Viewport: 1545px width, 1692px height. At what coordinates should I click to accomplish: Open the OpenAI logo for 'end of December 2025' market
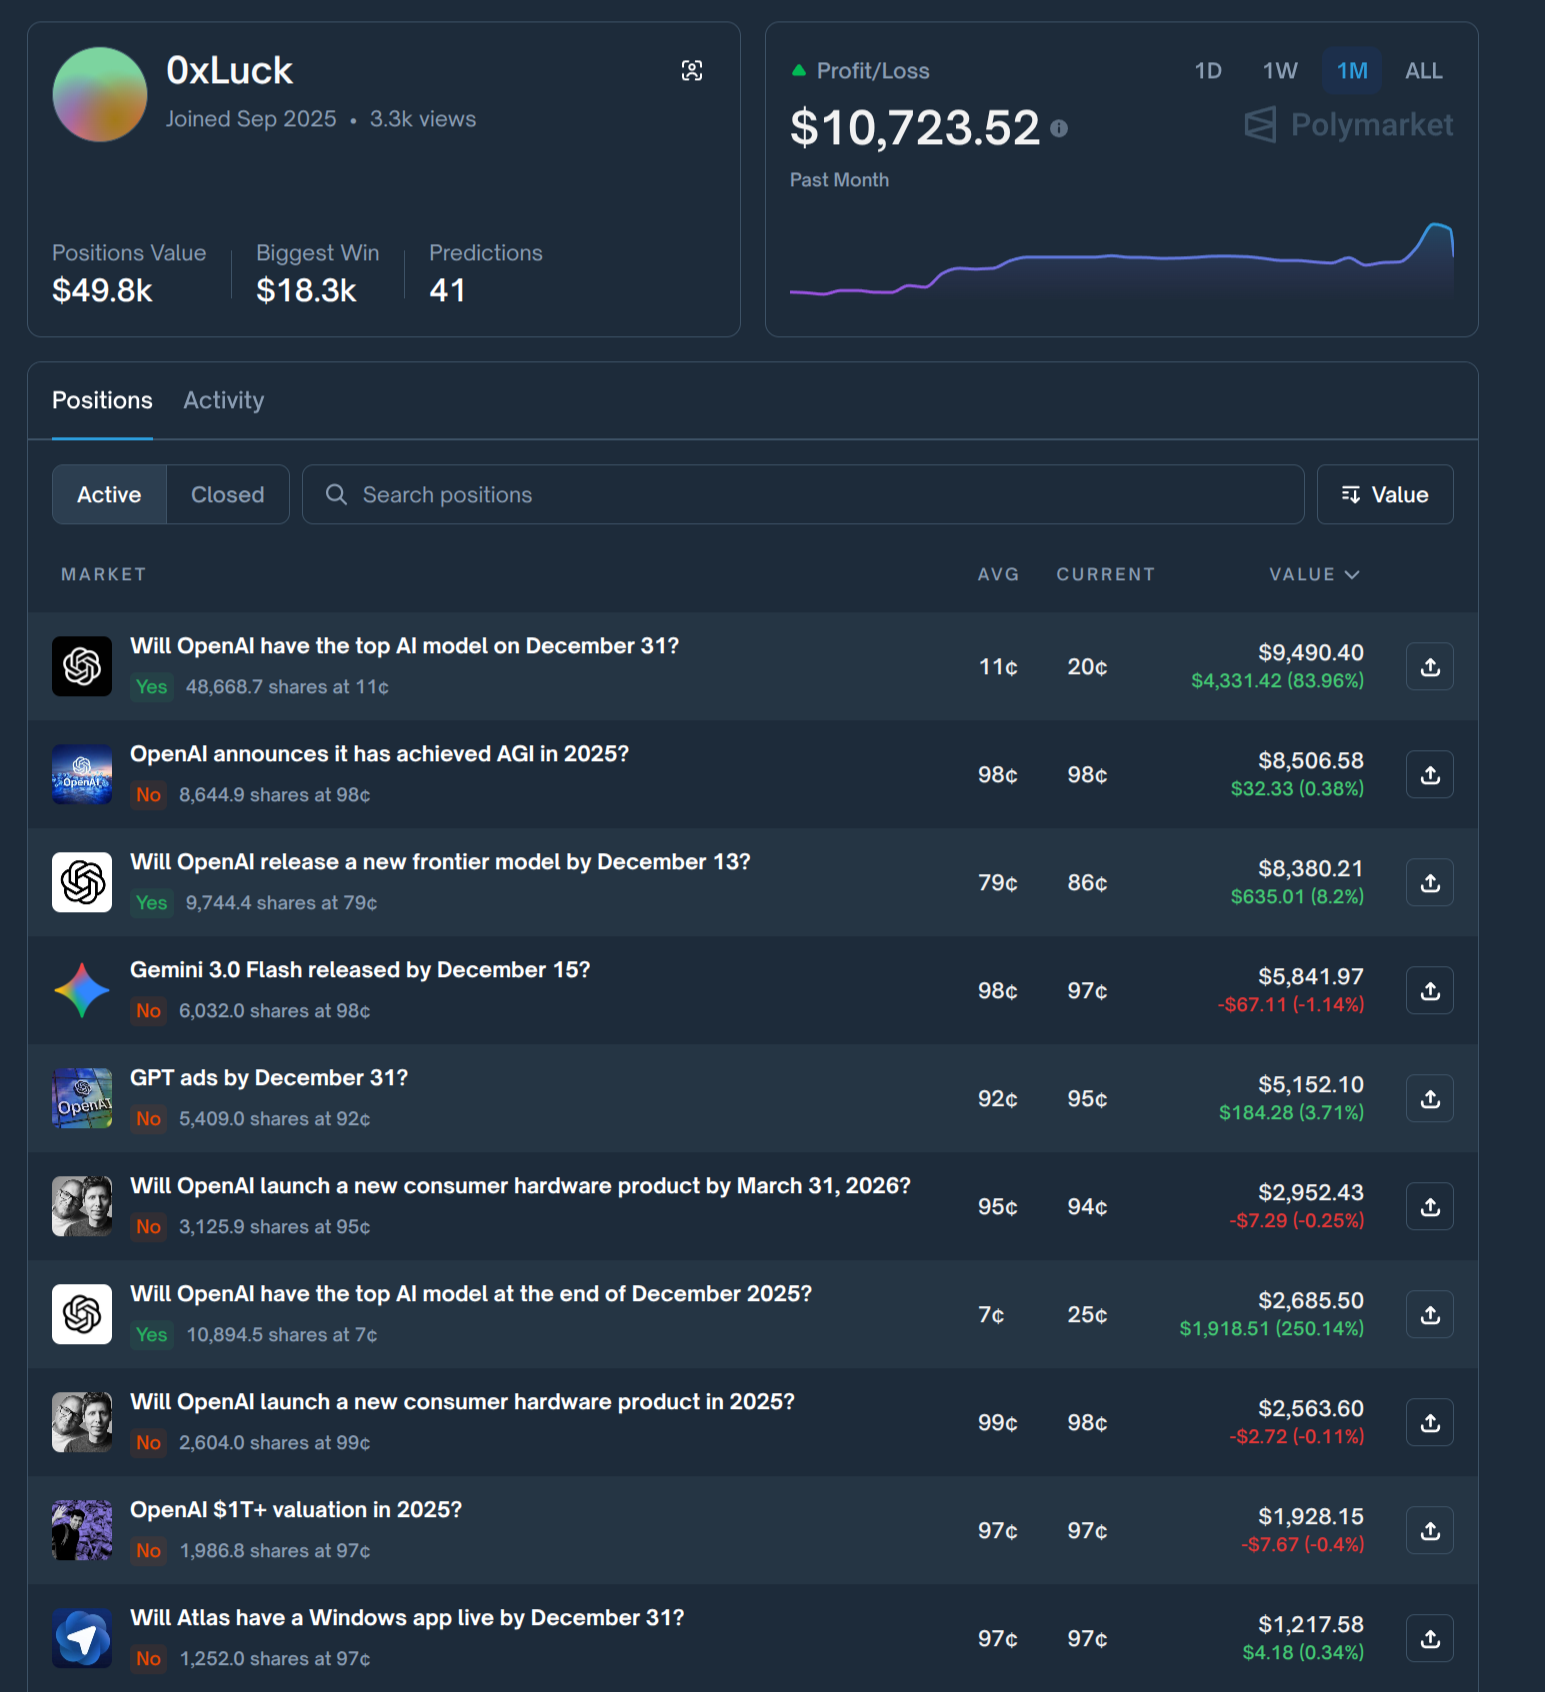click(82, 1314)
